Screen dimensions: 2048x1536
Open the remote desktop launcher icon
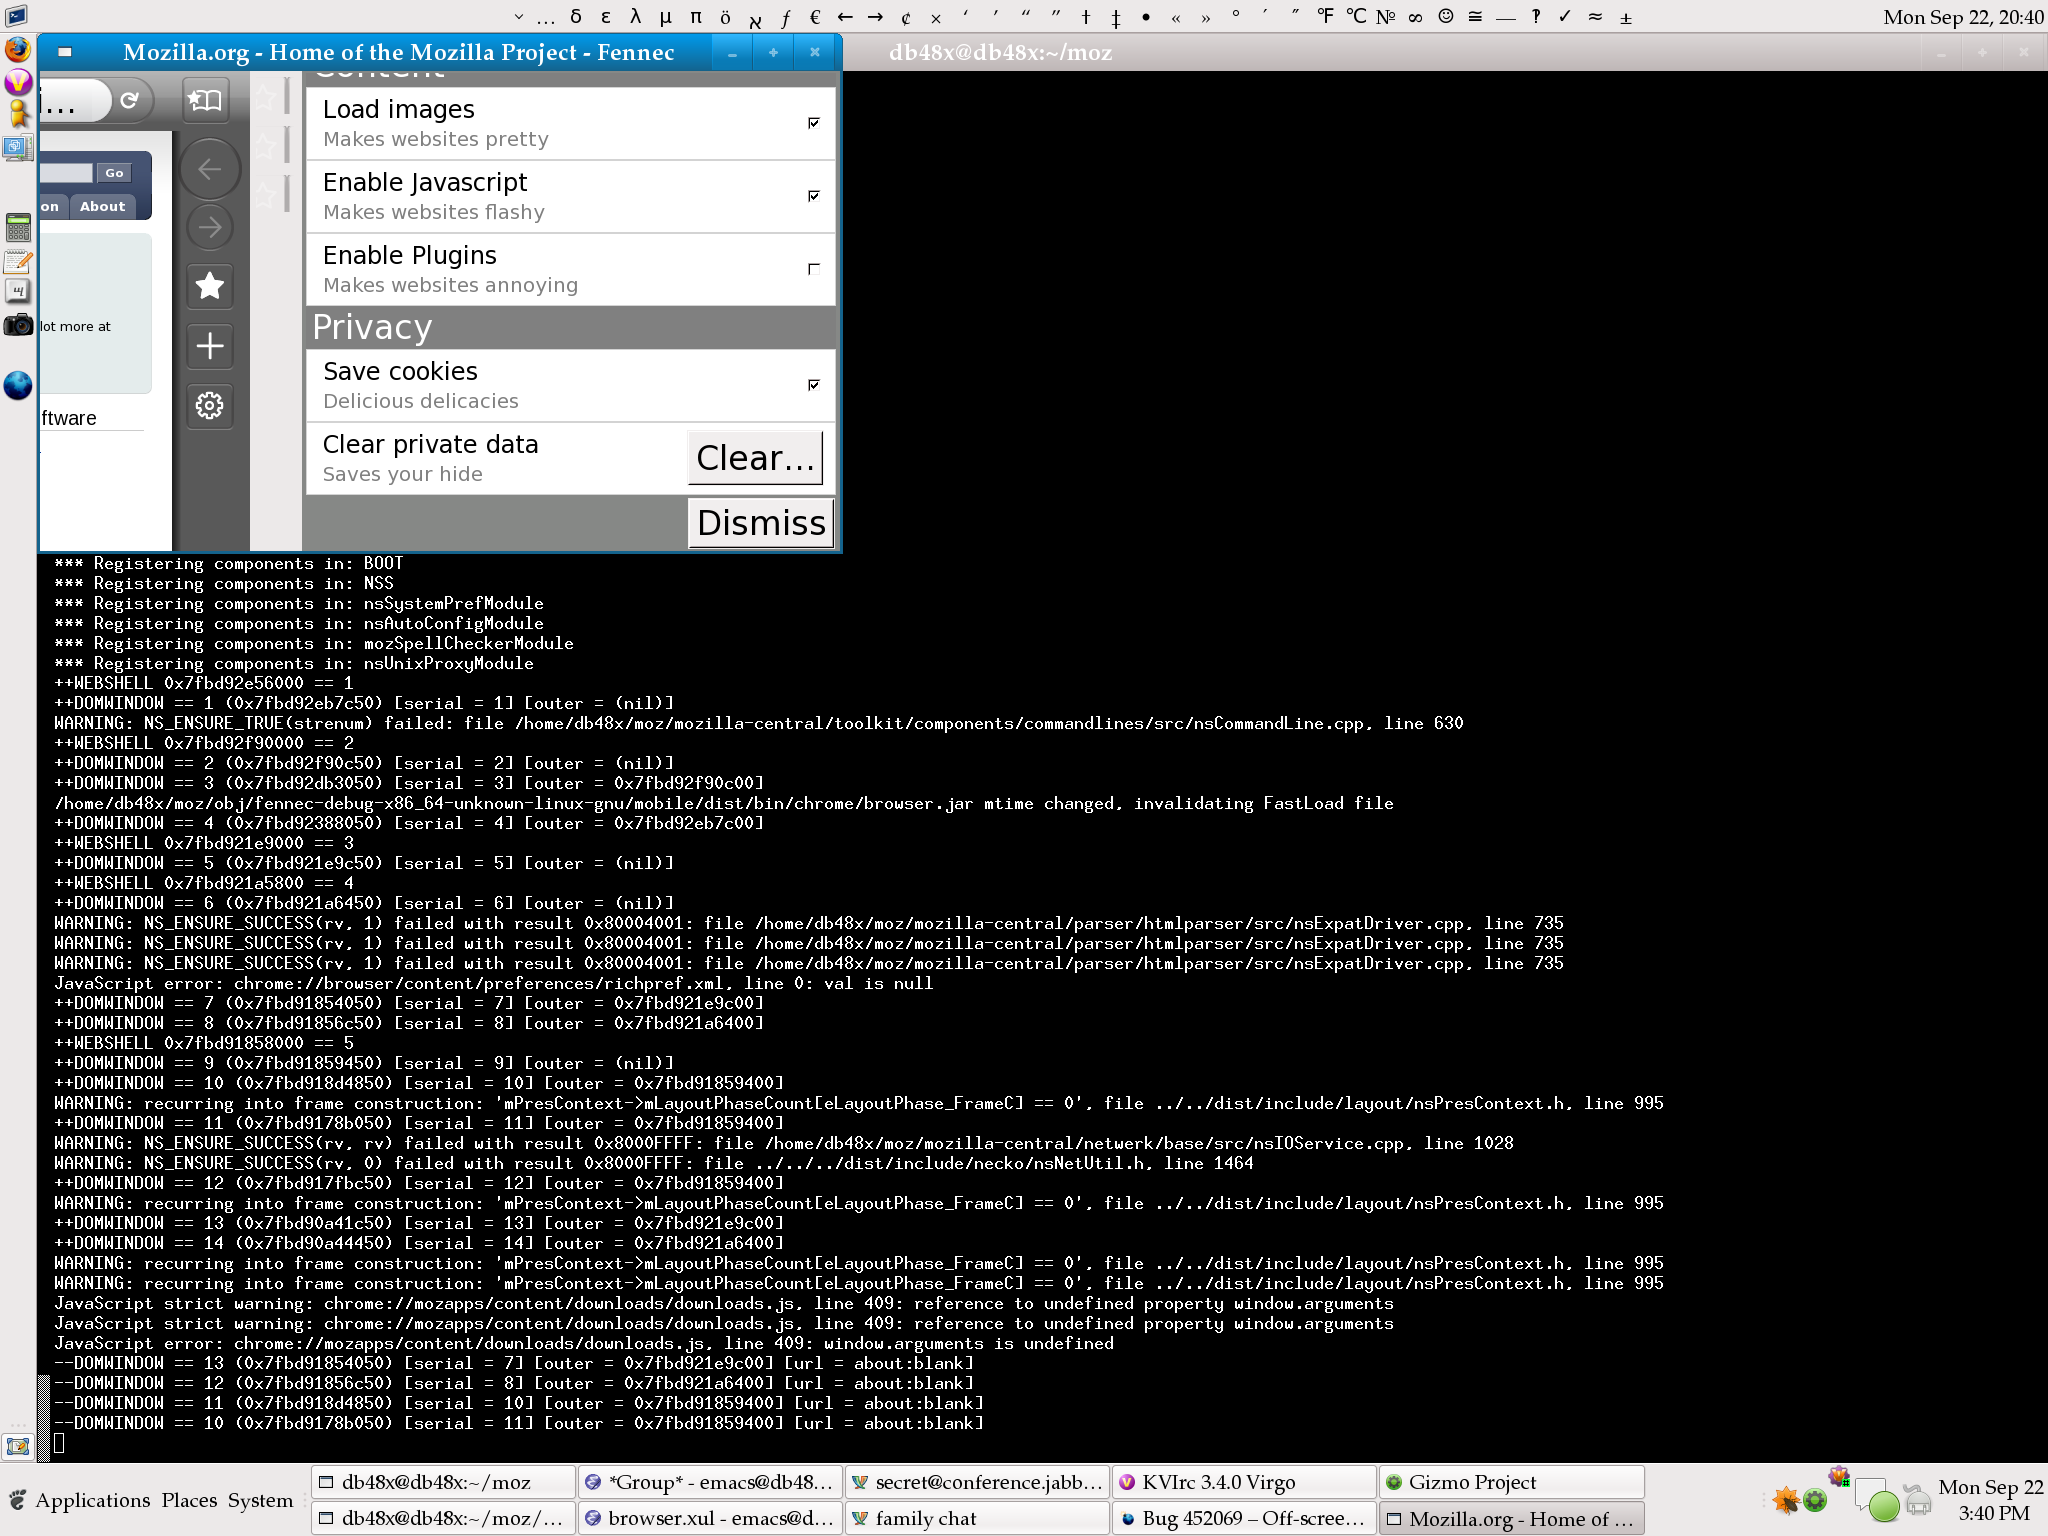[x=18, y=148]
